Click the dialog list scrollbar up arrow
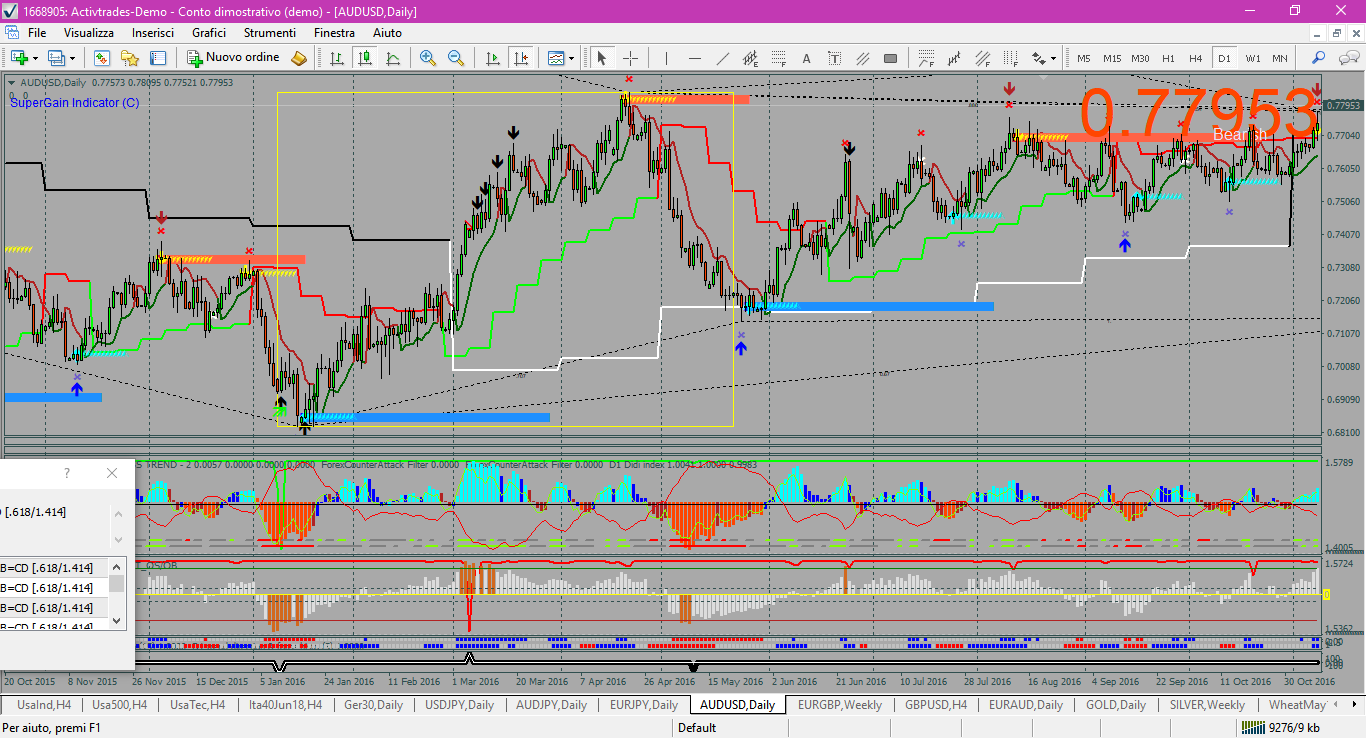This screenshot has width=1366, height=738. pos(118,565)
